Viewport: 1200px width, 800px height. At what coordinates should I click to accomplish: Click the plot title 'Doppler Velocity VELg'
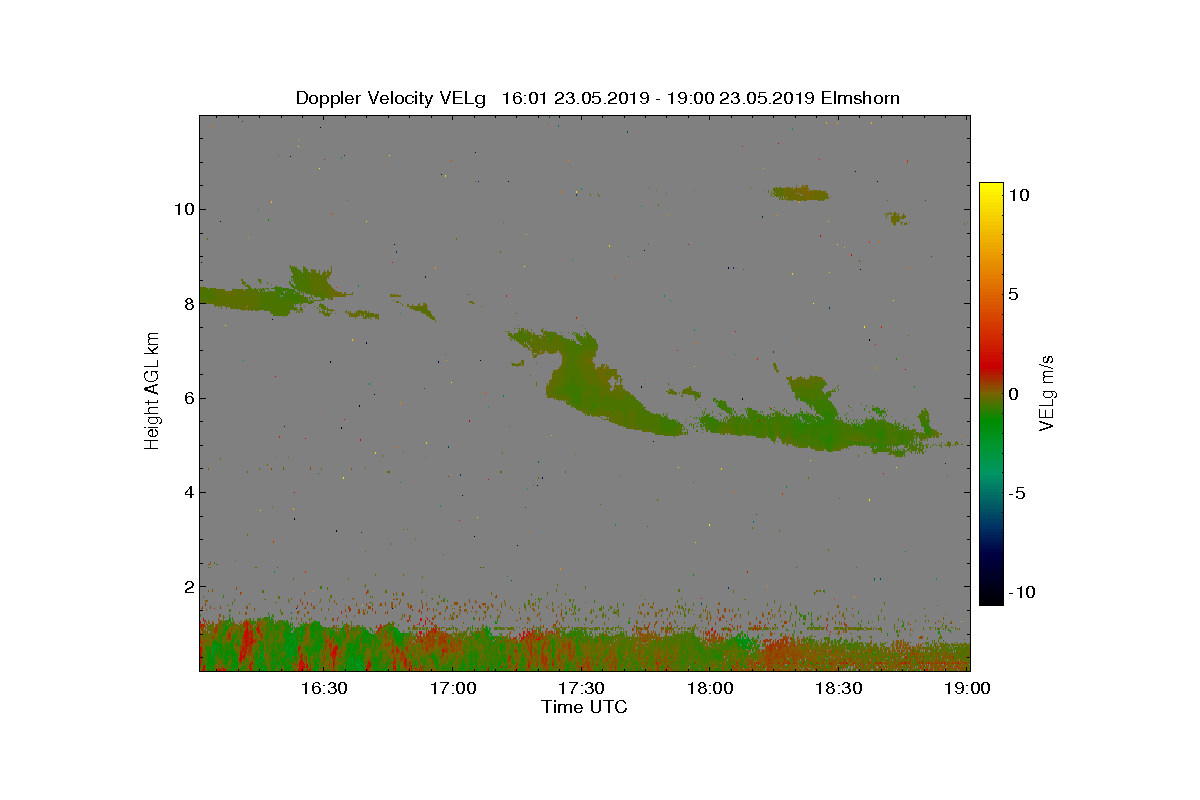[391, 98]
